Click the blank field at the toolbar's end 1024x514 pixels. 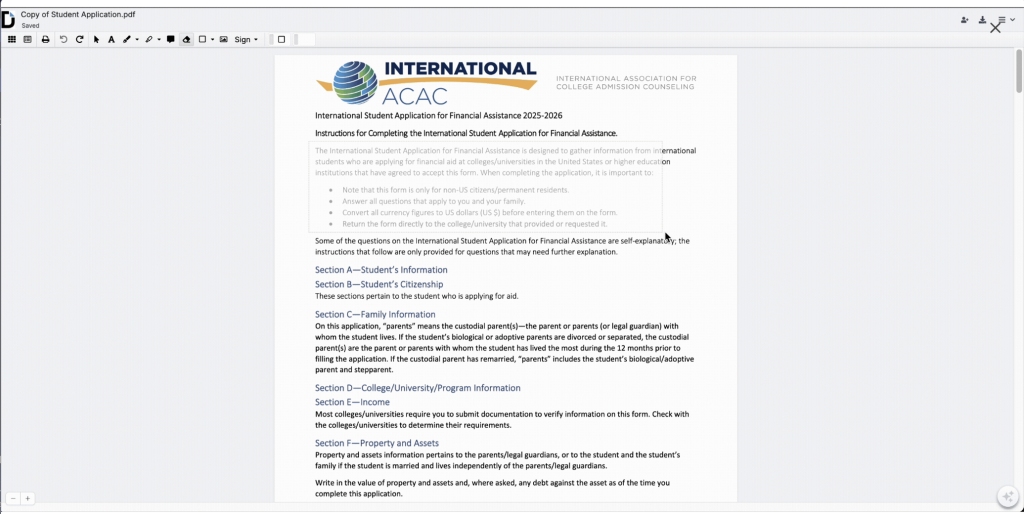(x=305, y=40)
